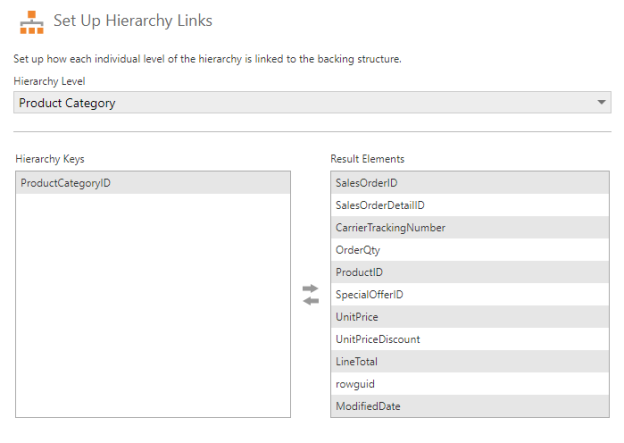
Task: Select ProductCategoryID in Hierarchy Keys
Action: [x=154, y=183]
